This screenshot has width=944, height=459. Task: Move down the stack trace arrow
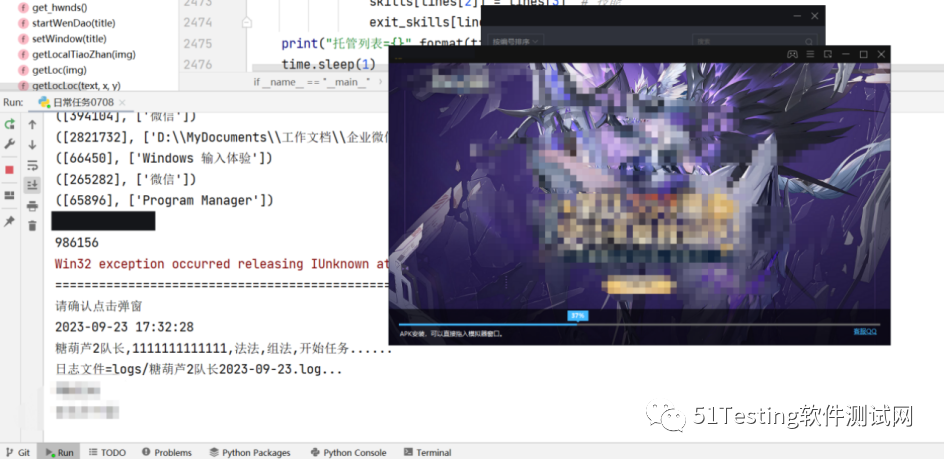coord(33,145)
